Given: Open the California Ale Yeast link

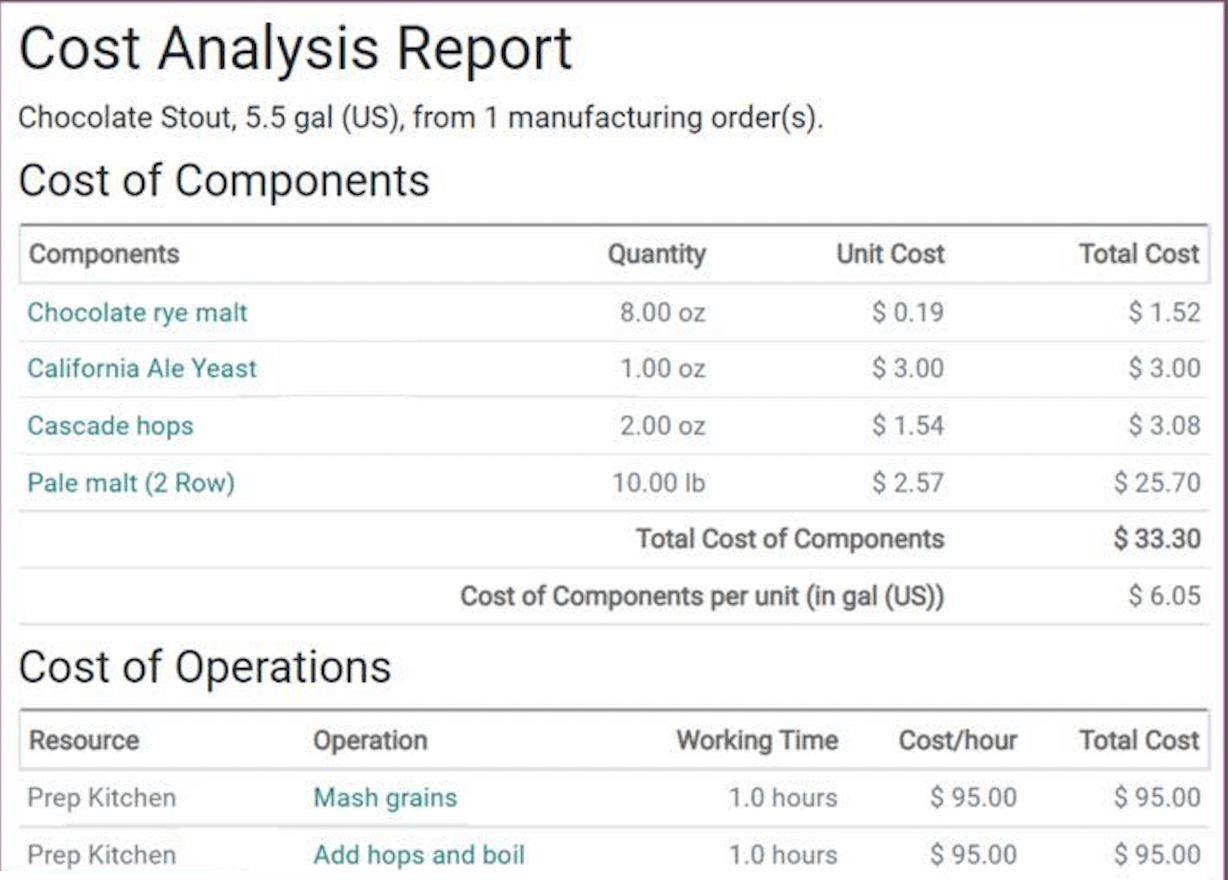Looking at the screenshot, I should tap(142, 369).
